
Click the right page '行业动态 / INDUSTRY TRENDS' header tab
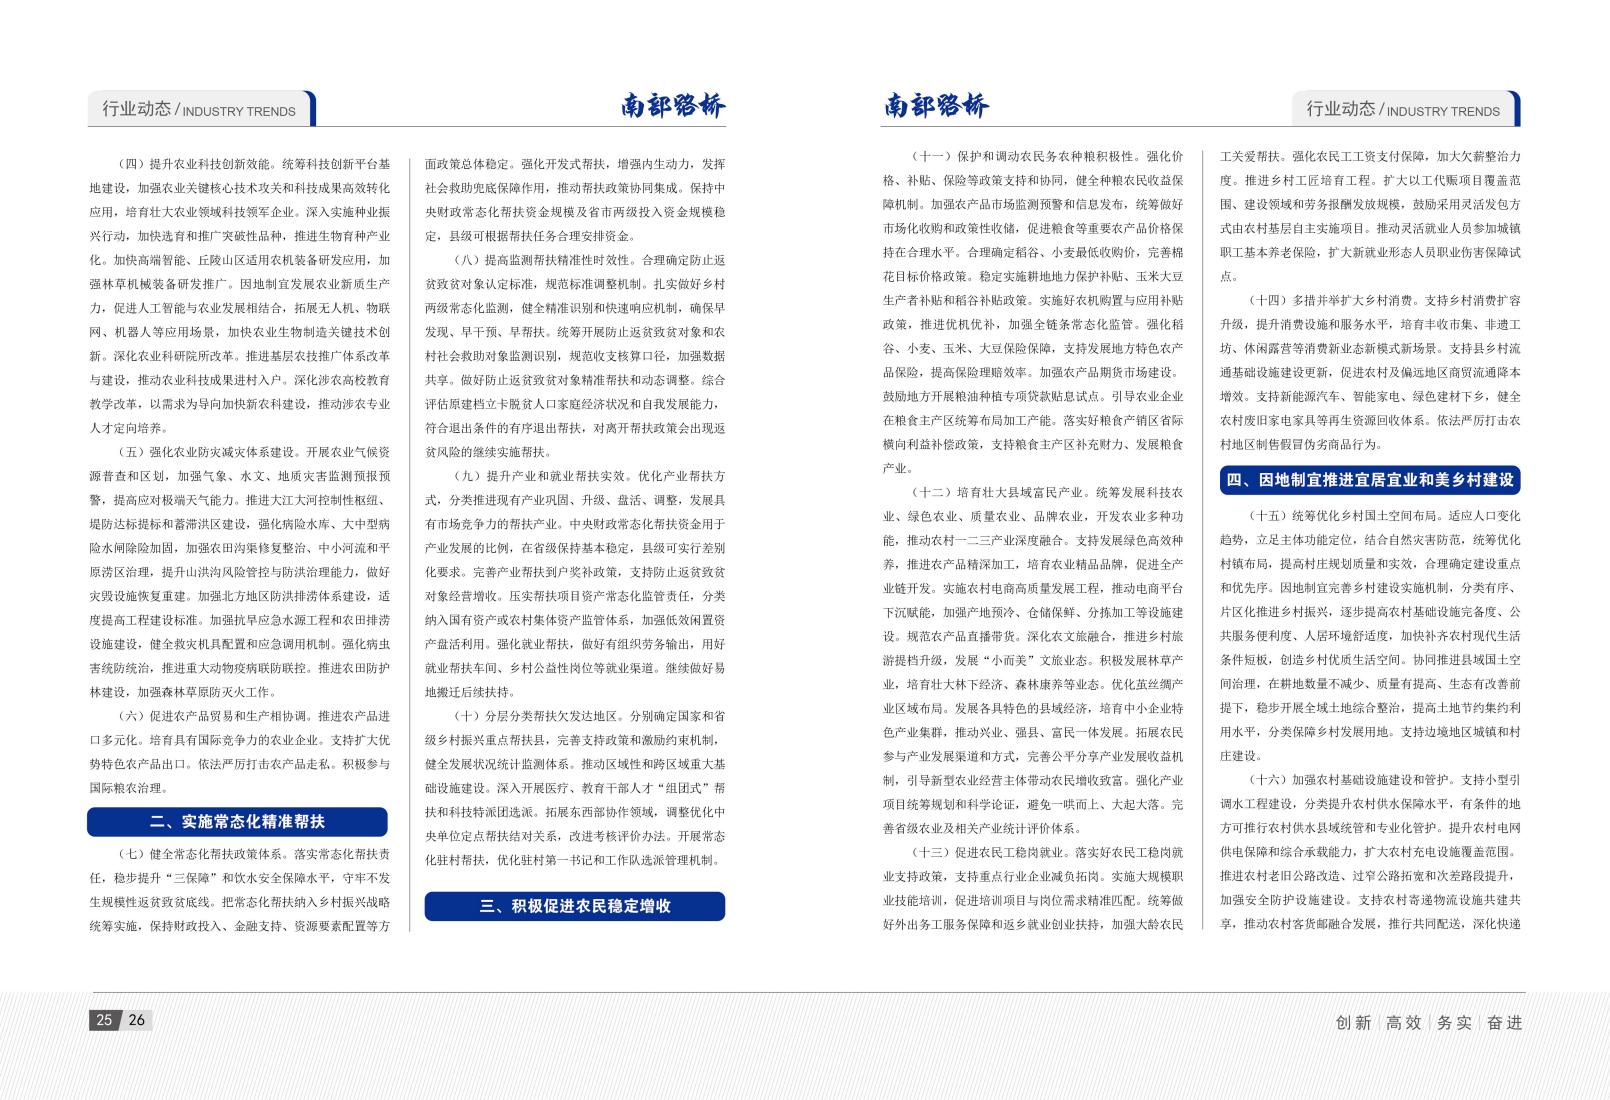1406,109
